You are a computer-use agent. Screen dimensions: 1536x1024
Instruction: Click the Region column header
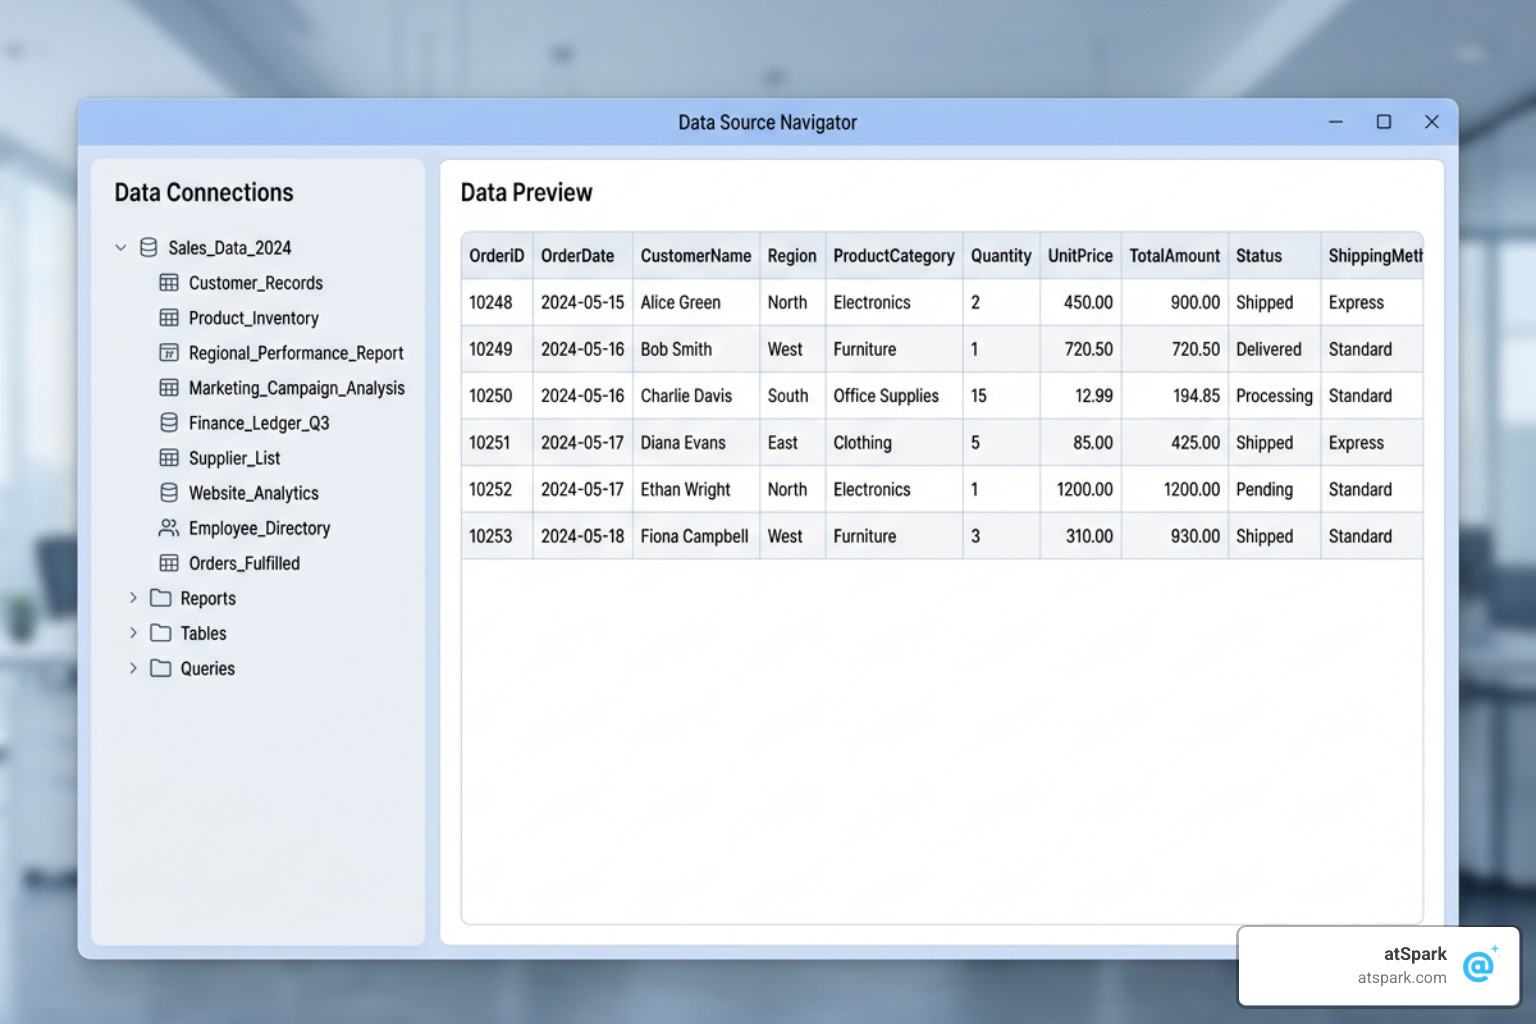point(792,256)
